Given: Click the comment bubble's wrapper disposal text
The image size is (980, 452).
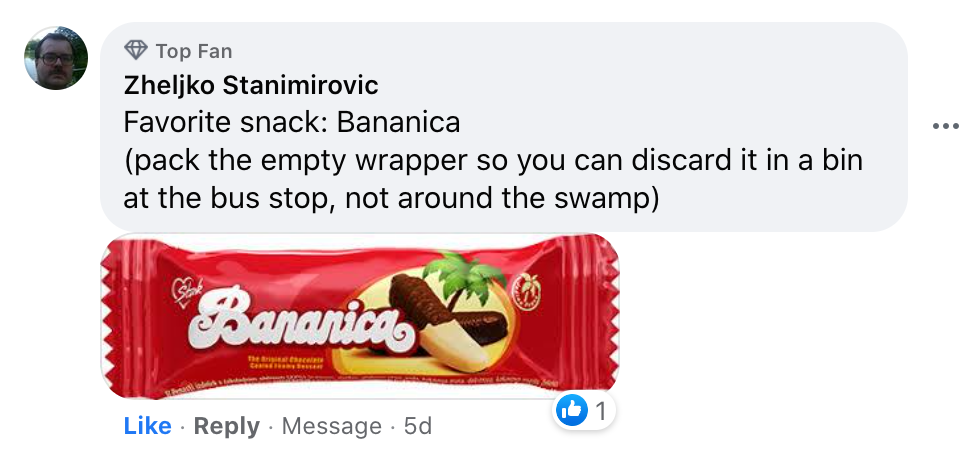Looking at the screenshot, I should 493,179.
